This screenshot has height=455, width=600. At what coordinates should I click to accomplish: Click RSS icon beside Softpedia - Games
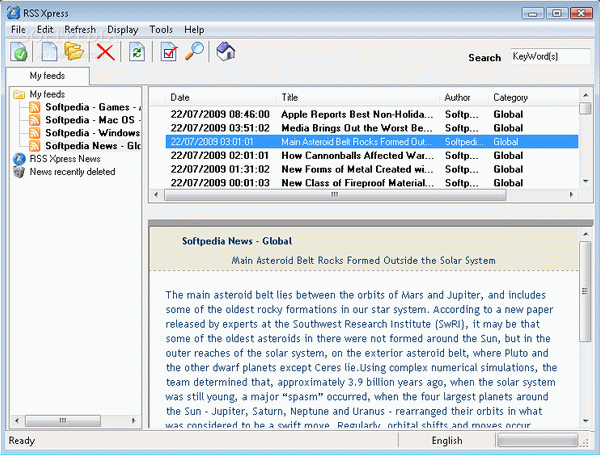pos(34,107)
